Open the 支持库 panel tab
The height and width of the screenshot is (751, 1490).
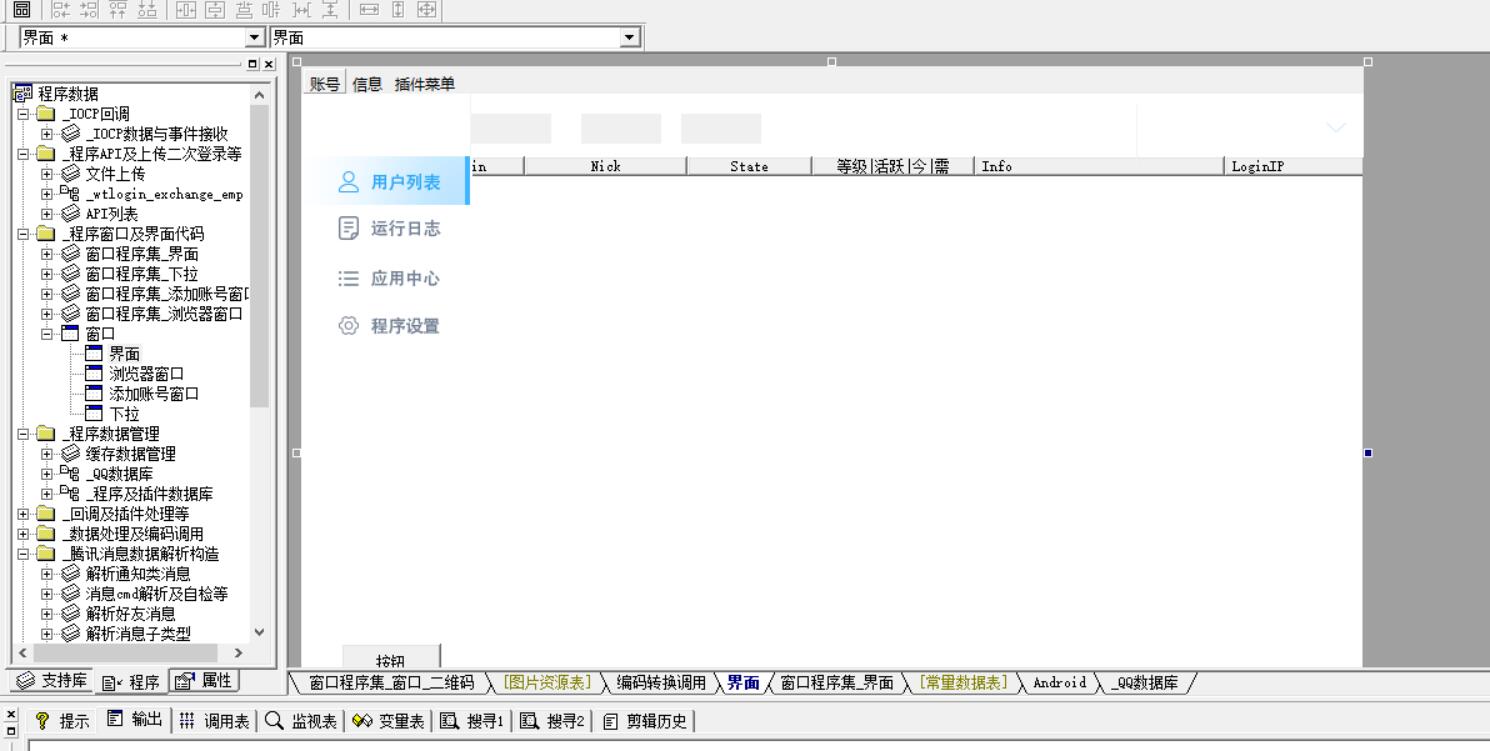click(53, 681)
